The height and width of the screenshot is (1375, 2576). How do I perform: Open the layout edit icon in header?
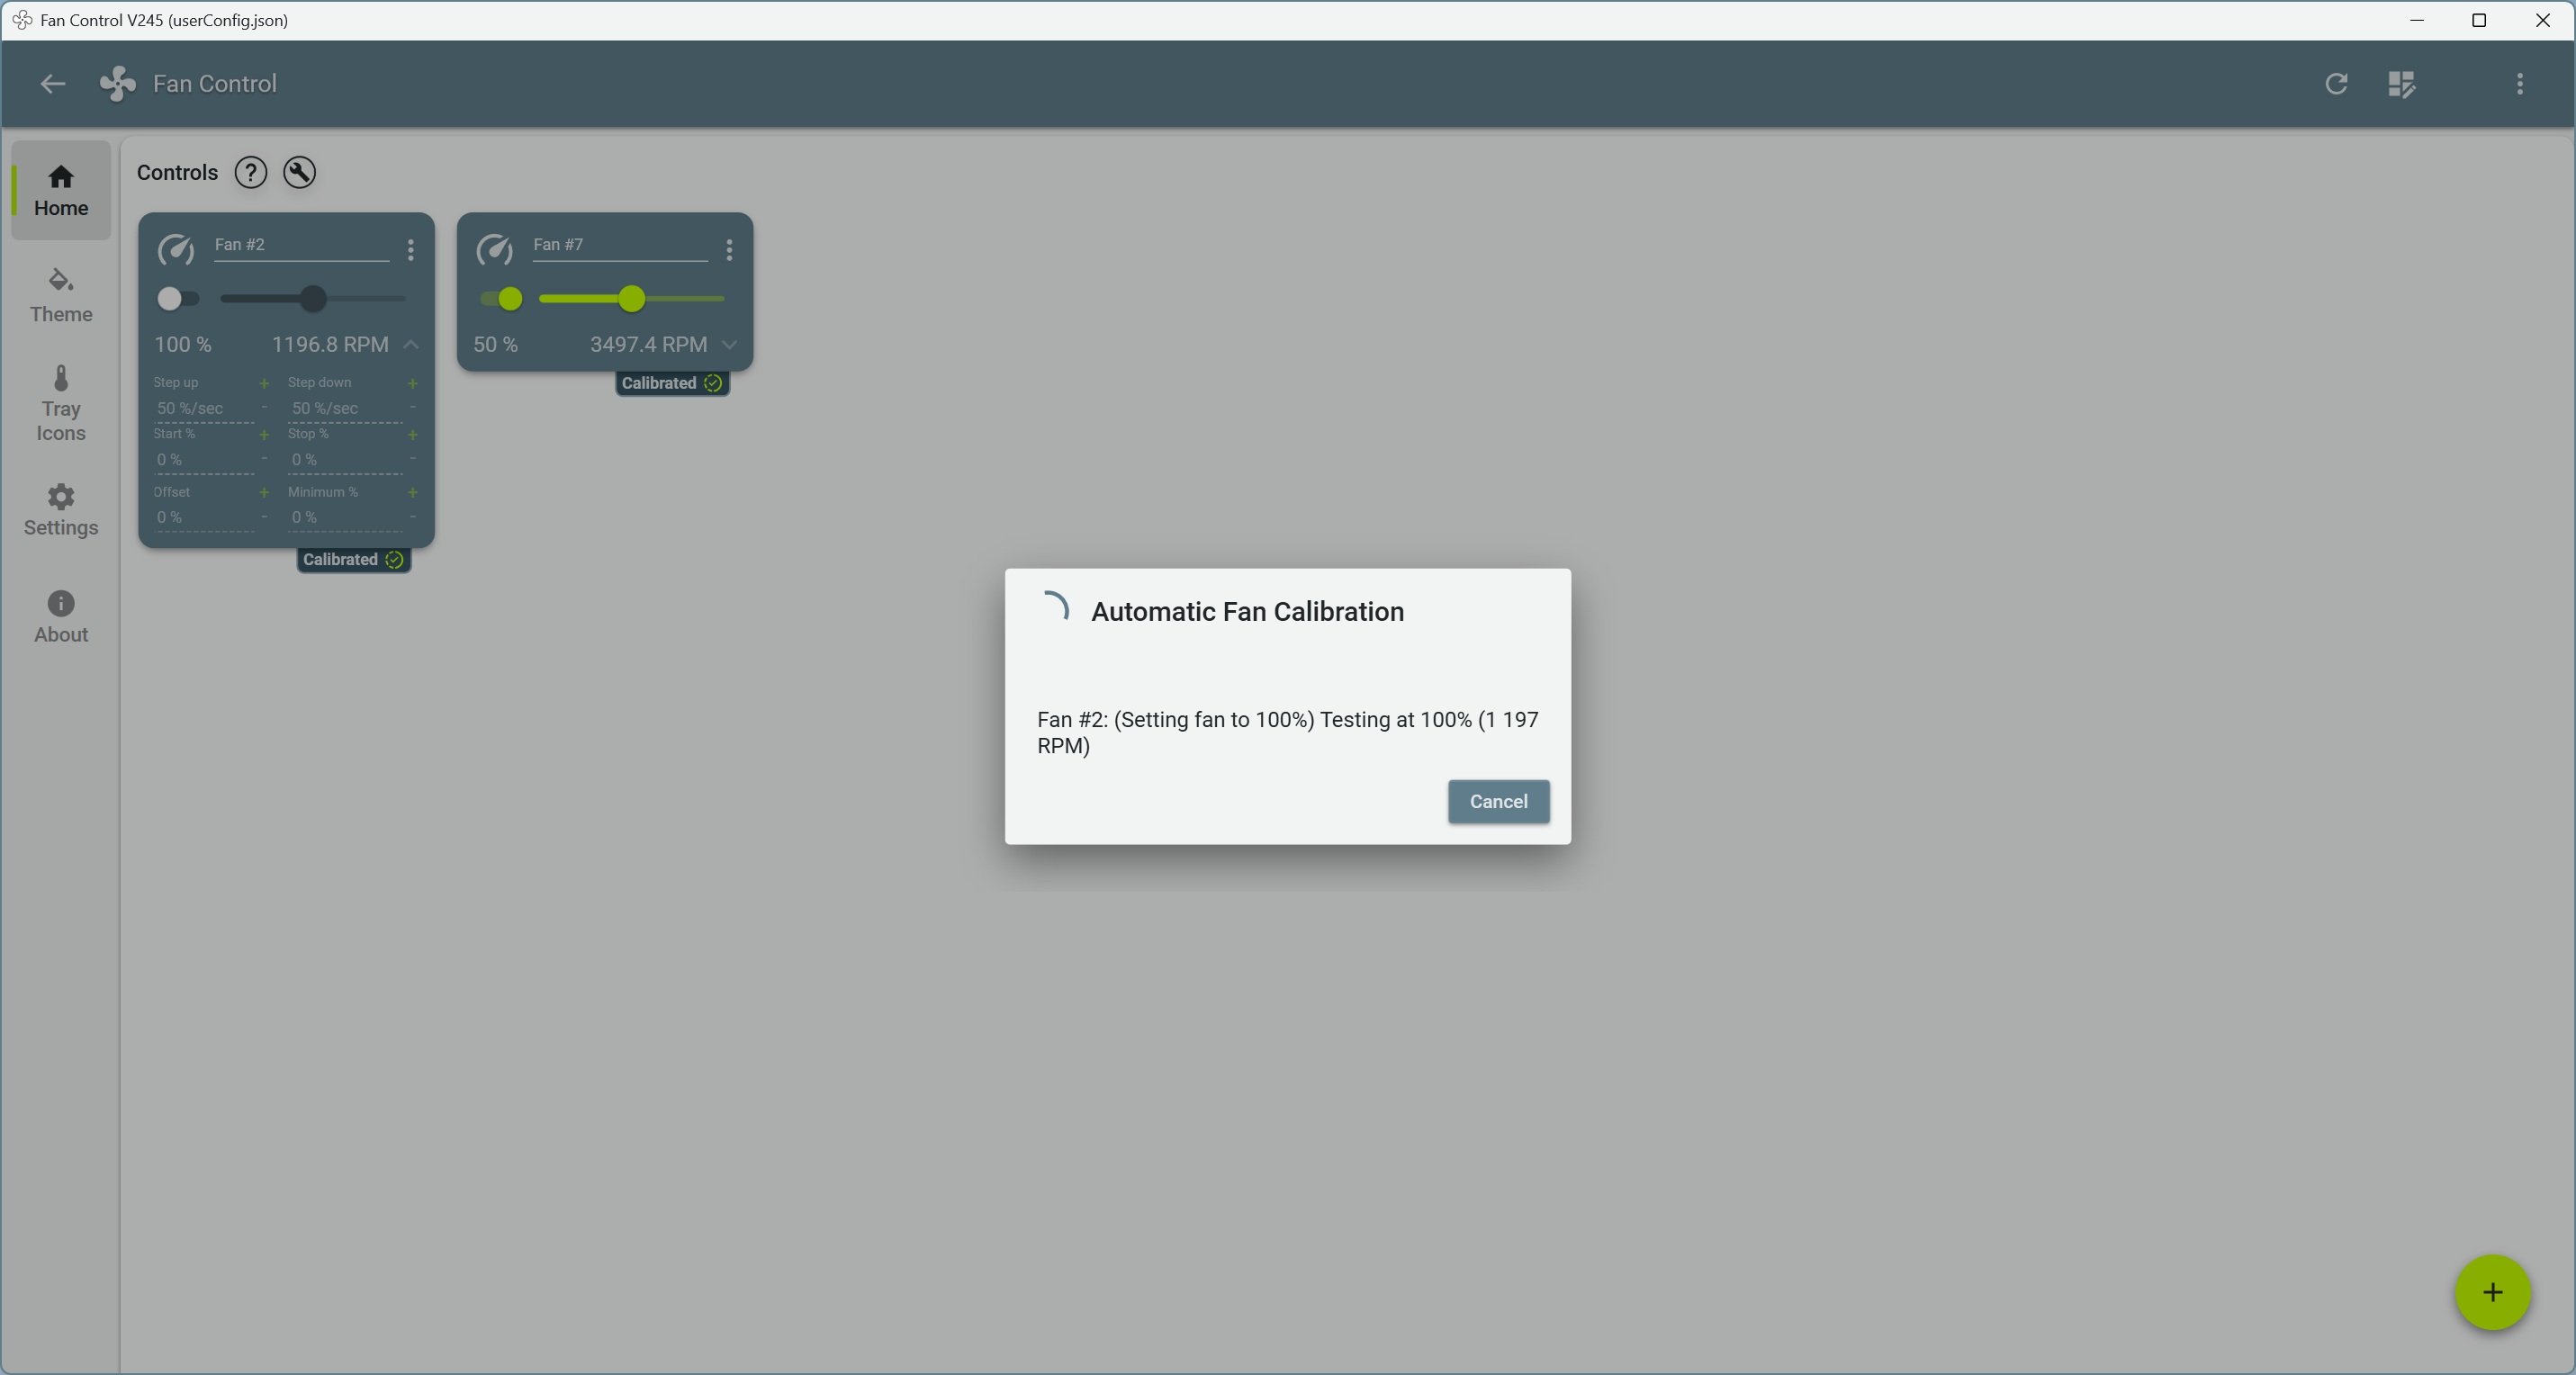[2401, 84]
